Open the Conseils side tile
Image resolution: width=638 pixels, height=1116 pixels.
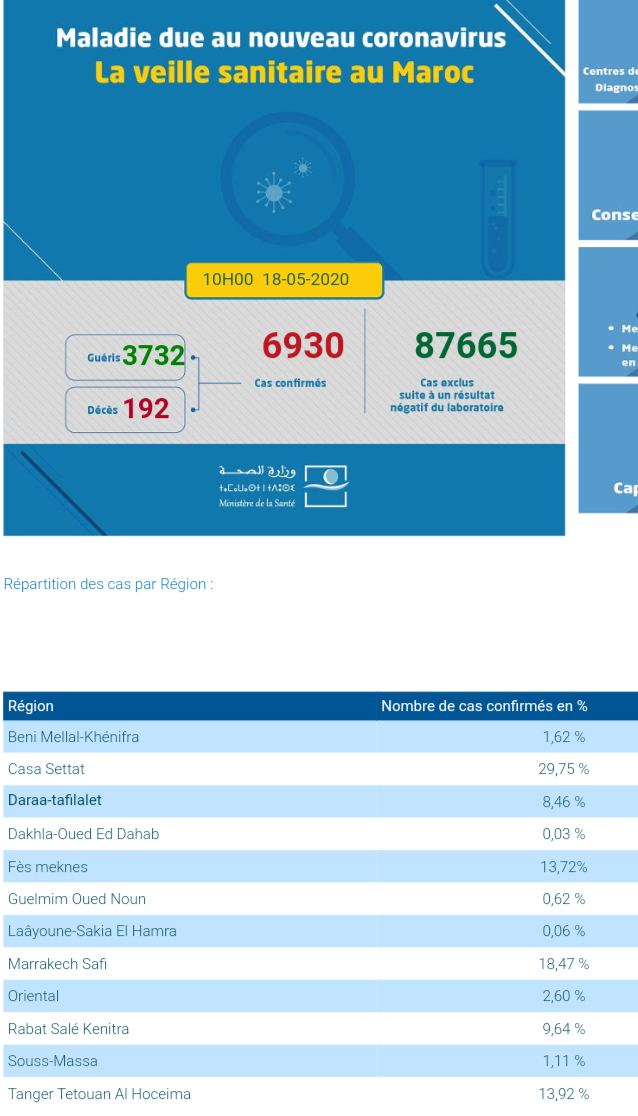coord(608,175)
